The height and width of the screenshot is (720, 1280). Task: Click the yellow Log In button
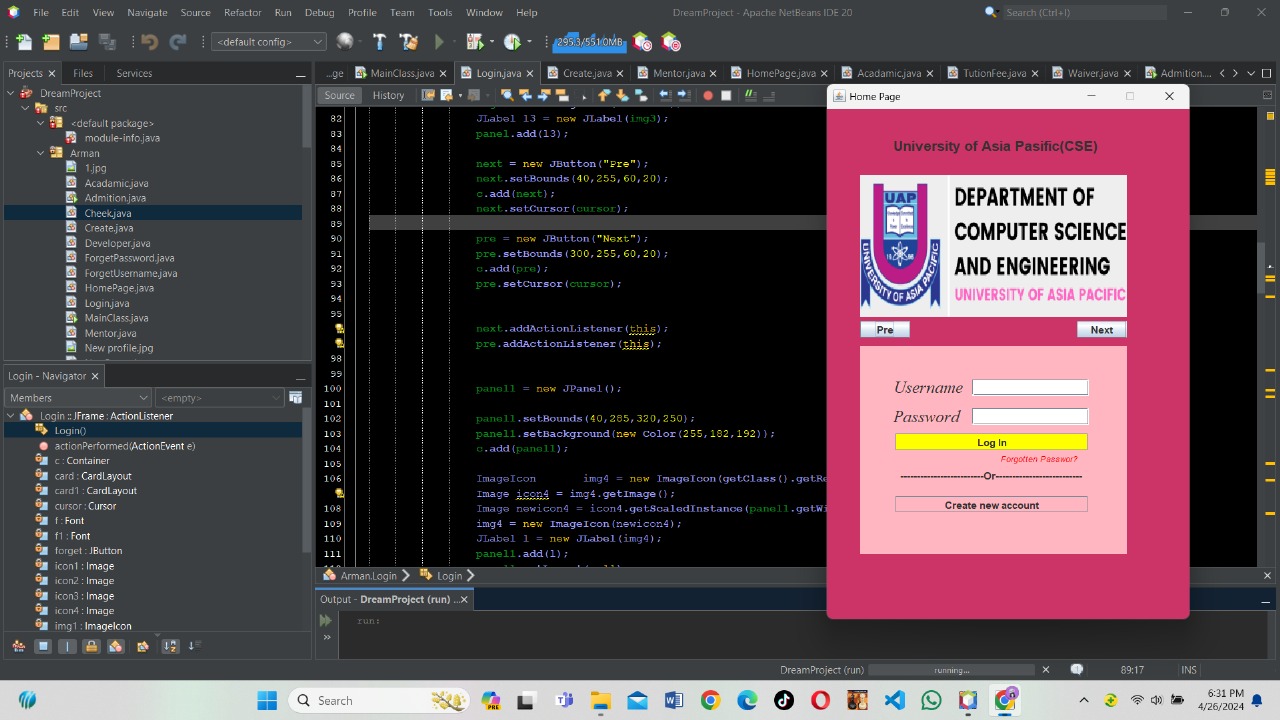tap(991, 442)
